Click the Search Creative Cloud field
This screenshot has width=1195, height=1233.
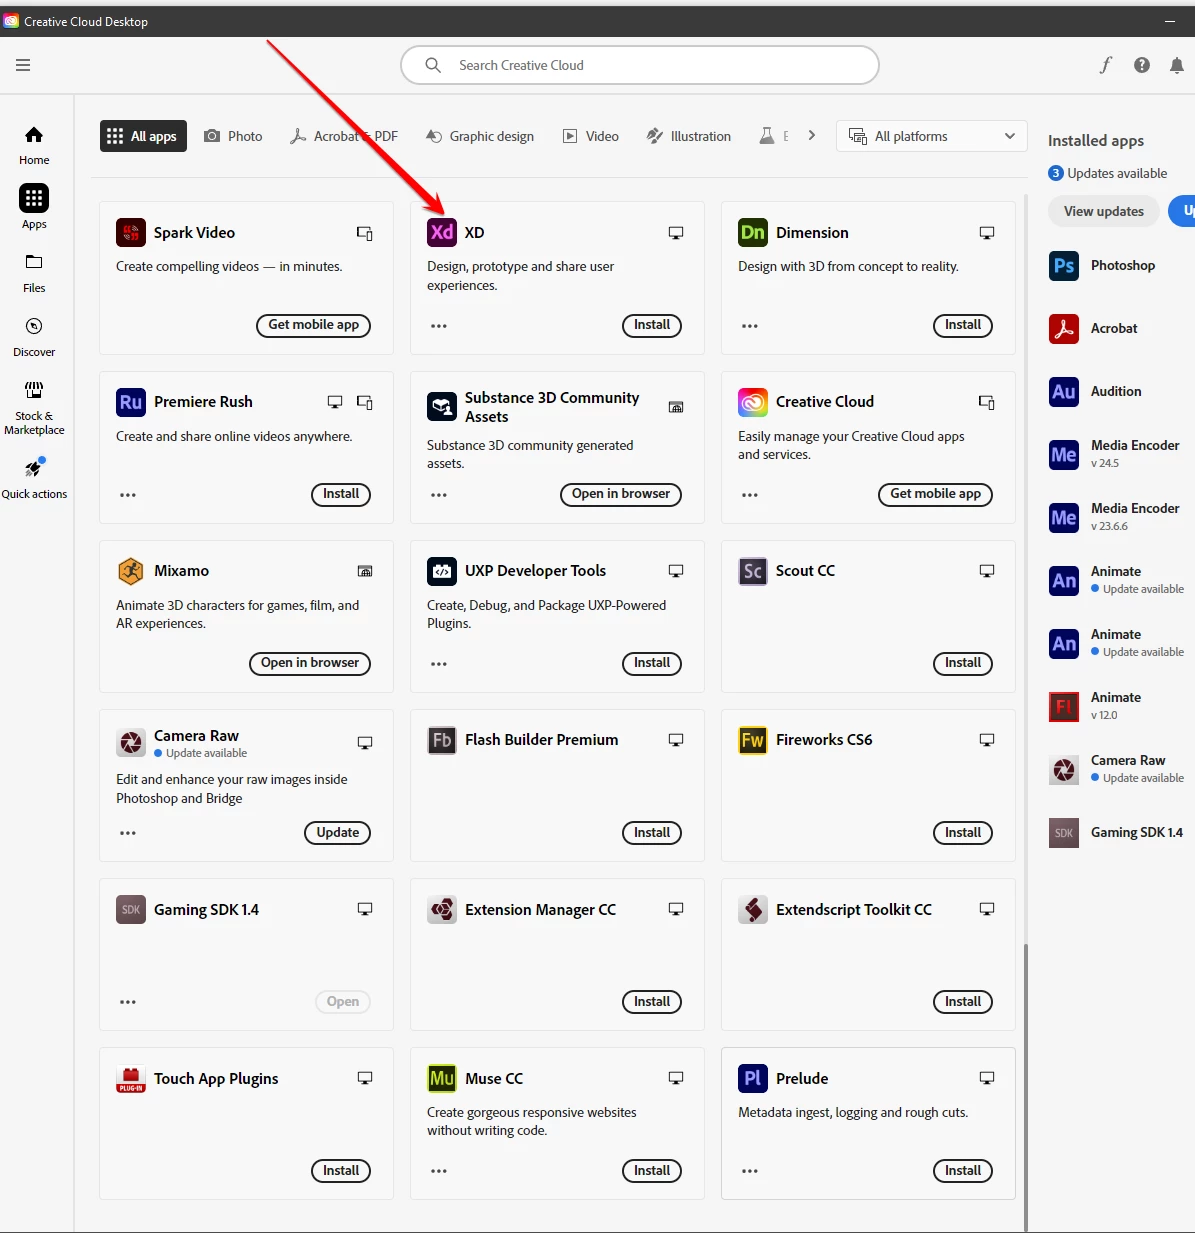(x=640, y=65)
